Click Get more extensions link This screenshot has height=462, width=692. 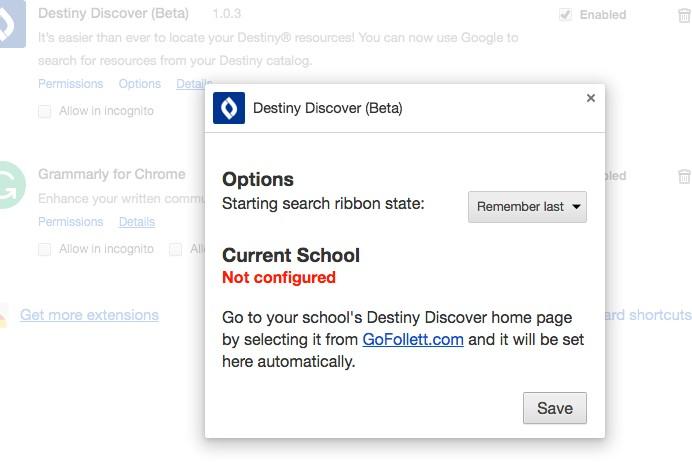[x=89, y=315]
